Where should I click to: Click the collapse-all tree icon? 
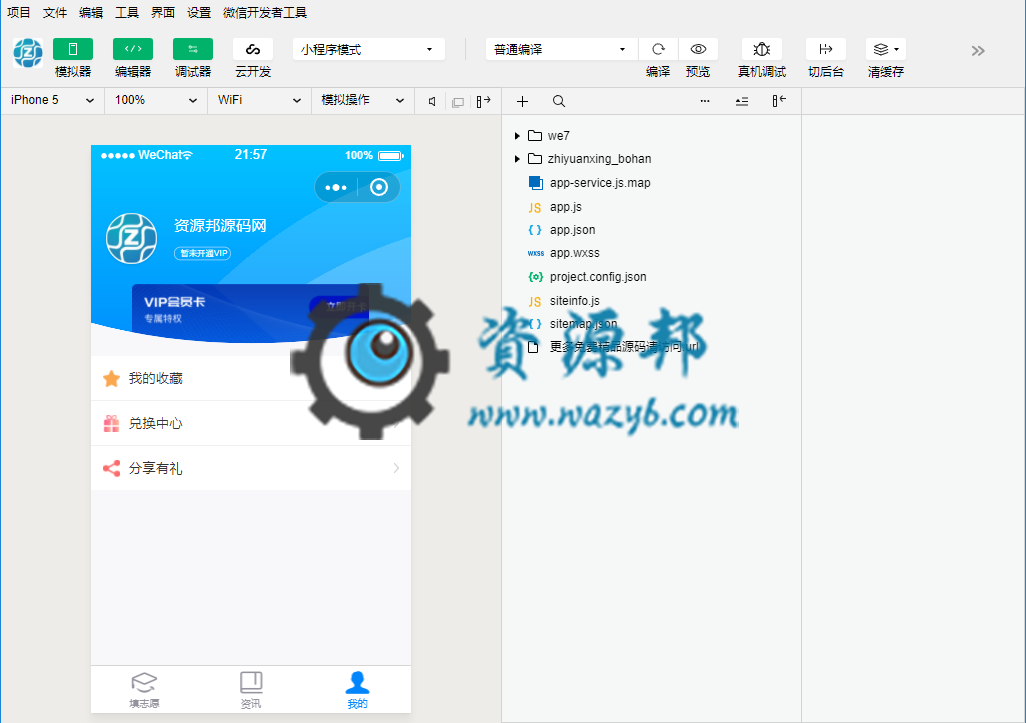(741, 101)
